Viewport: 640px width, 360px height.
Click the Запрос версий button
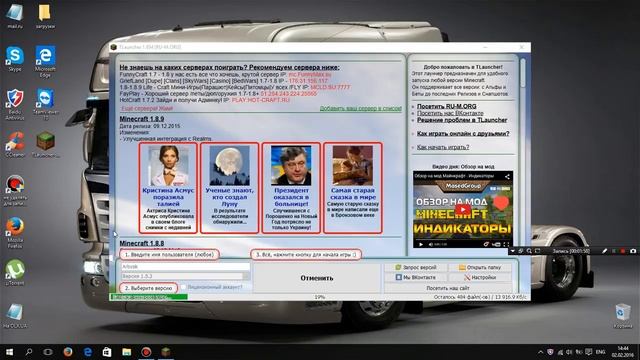[x=416, y=267]
